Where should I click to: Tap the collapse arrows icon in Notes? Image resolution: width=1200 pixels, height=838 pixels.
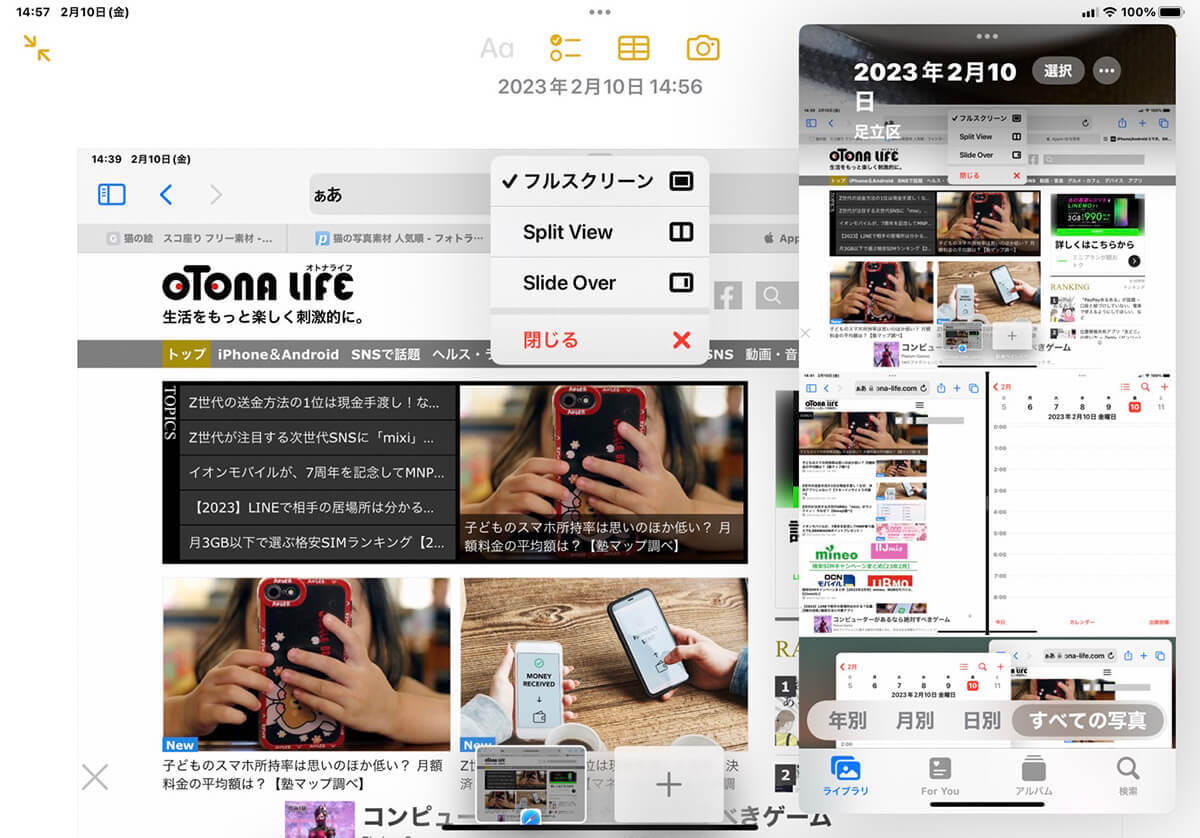[x=38, y=48]
